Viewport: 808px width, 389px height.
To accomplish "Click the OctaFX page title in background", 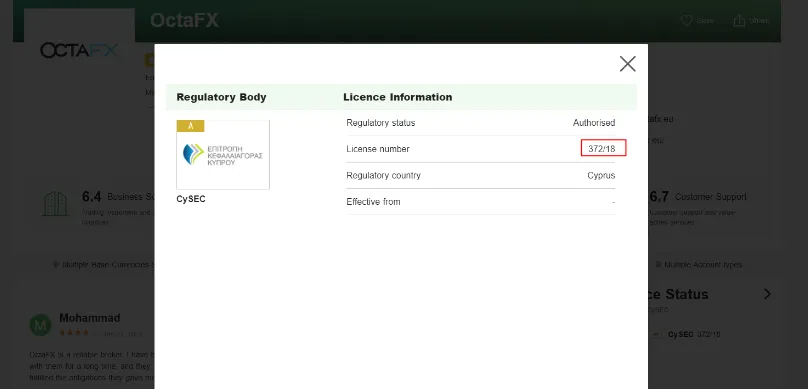I will [184, 21].
